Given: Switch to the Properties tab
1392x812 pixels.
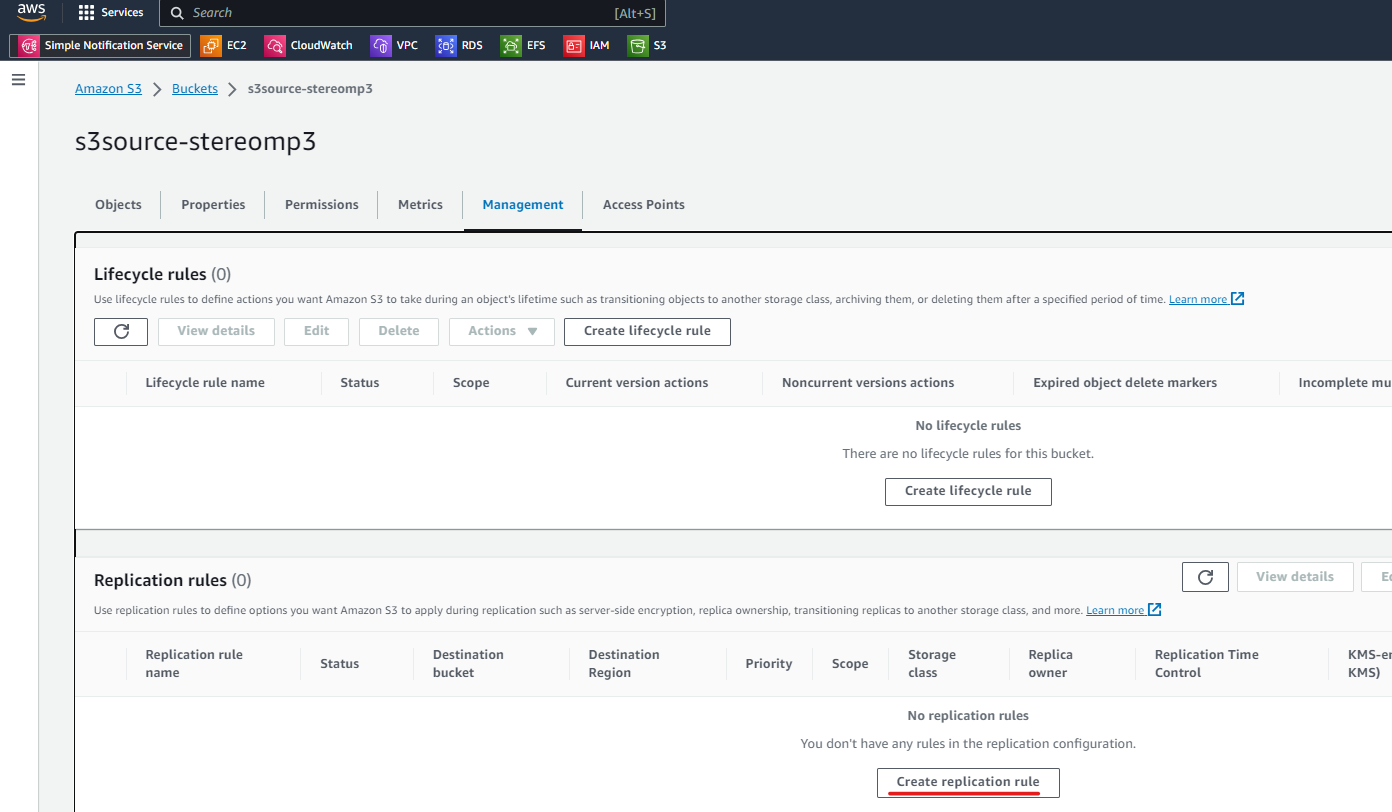Looking at the screenshot, I should point(213,205).
